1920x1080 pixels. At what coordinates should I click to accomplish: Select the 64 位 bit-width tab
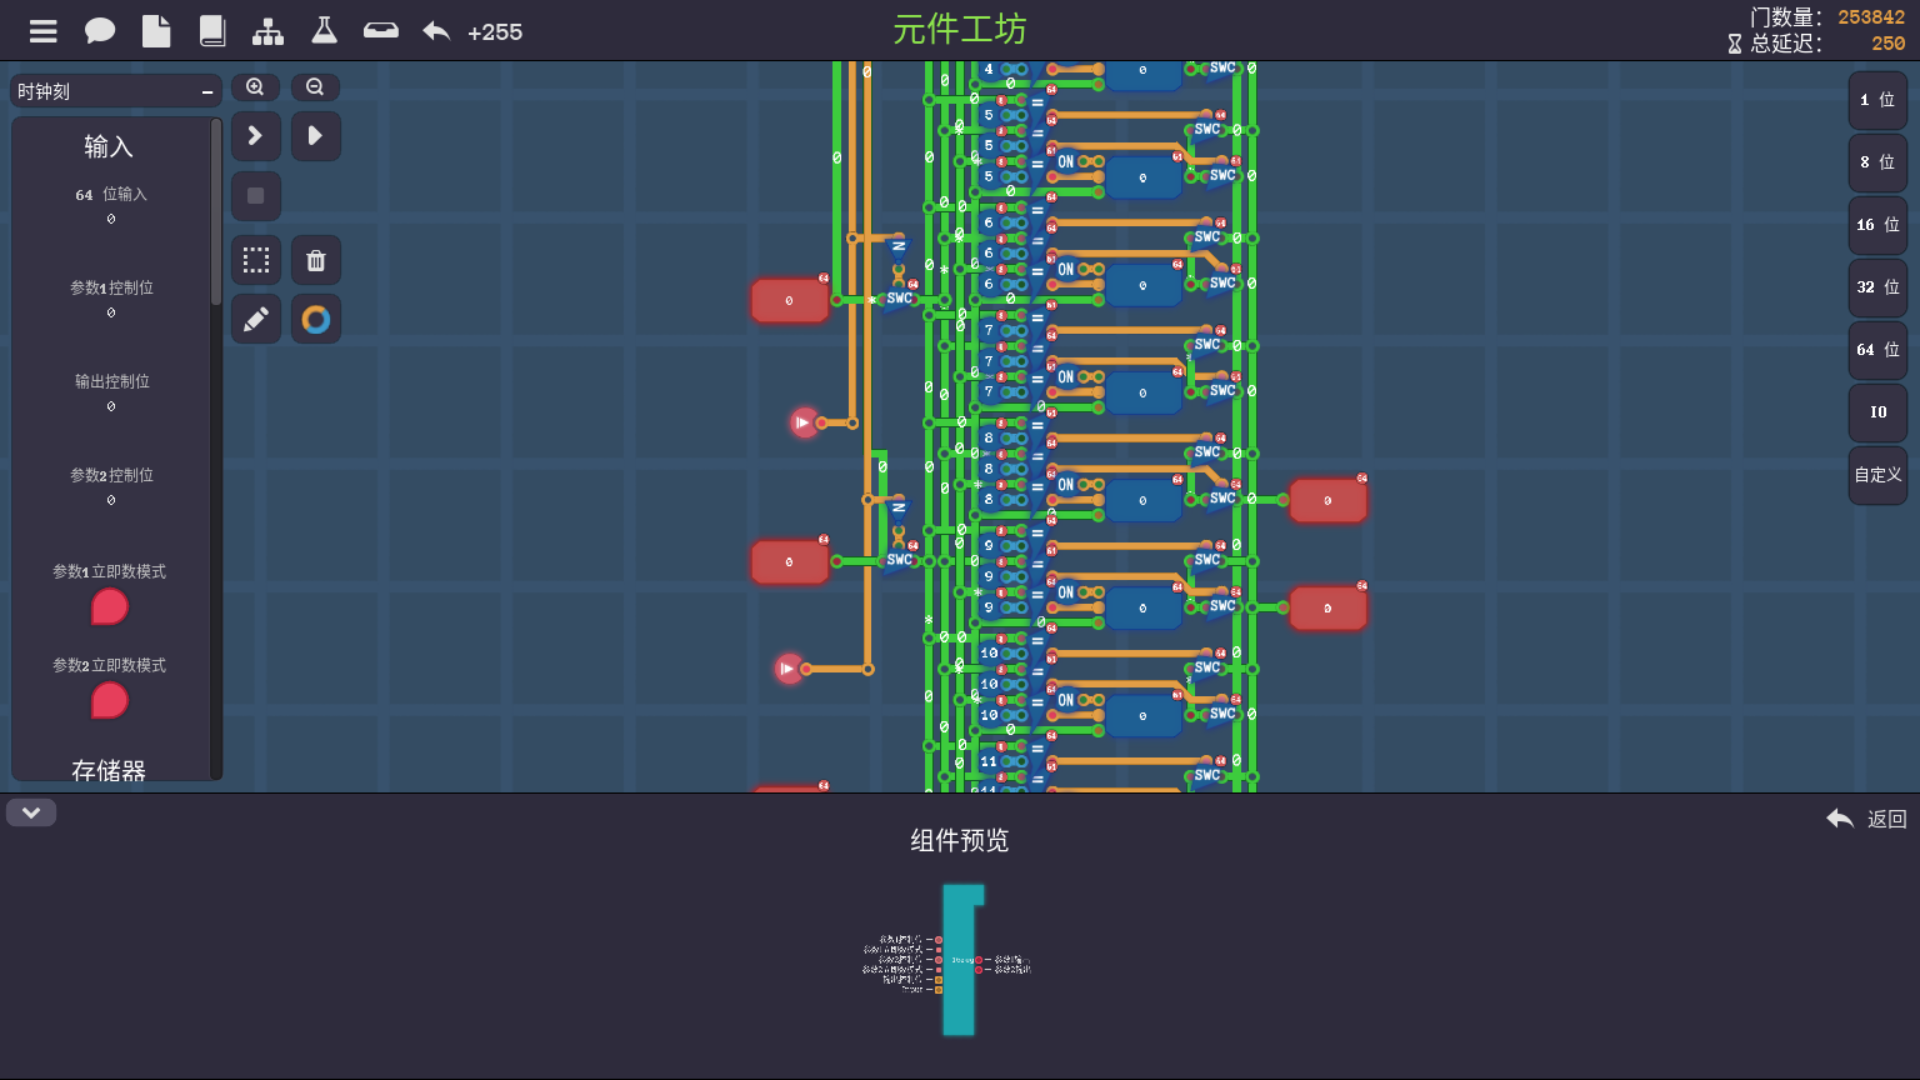pyautogui.click(x=1877, y=350)
